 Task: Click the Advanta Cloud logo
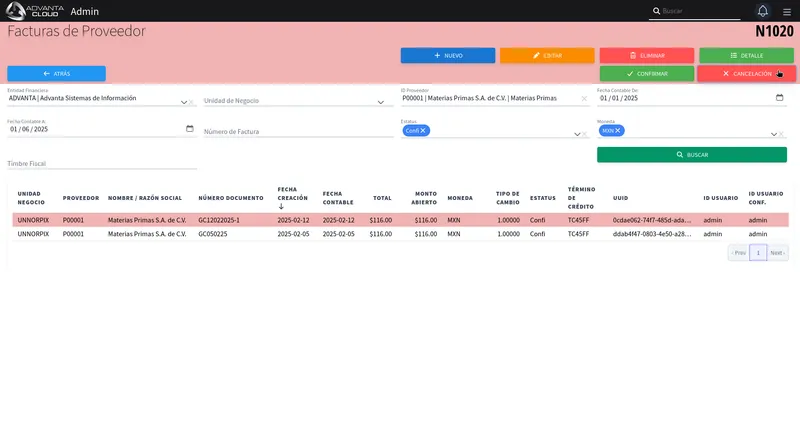(x=35, y=11)
